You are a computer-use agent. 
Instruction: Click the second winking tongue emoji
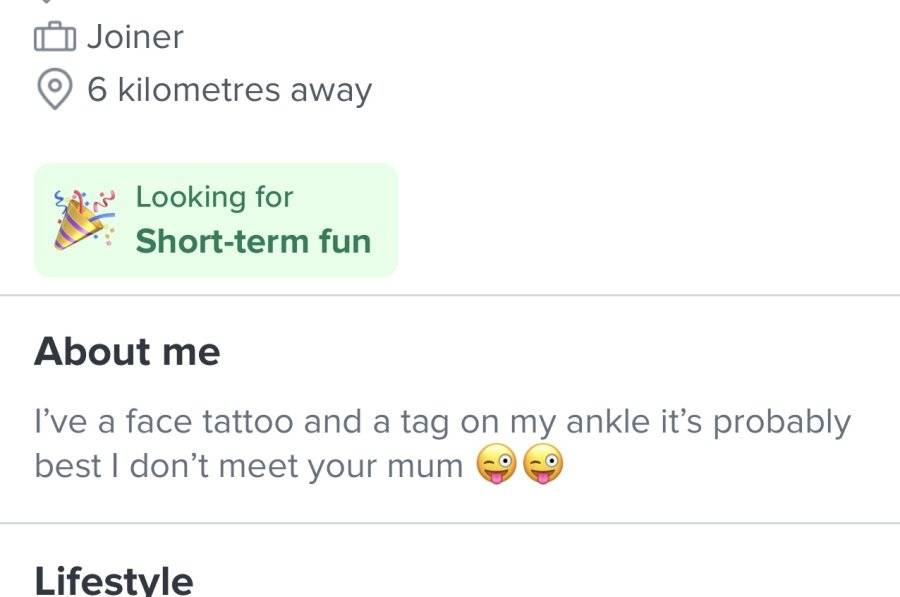point(542,464)
